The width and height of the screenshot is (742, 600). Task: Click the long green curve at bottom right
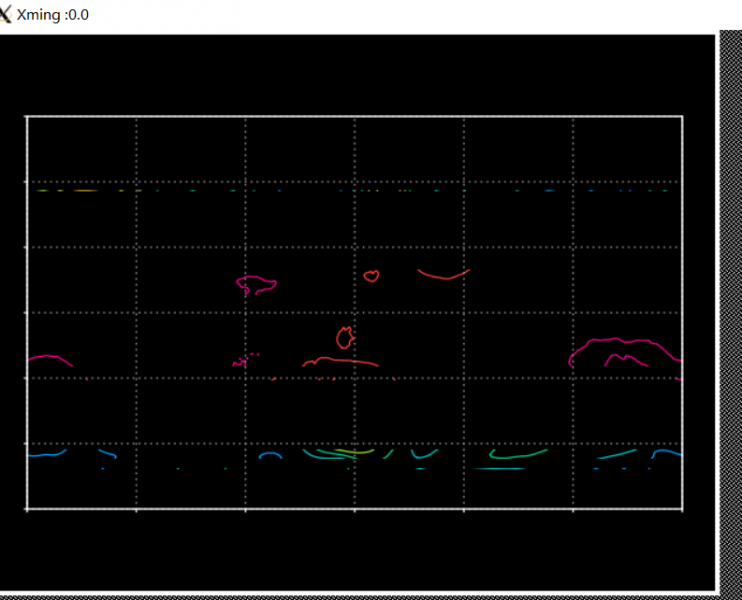coord(517,456)
